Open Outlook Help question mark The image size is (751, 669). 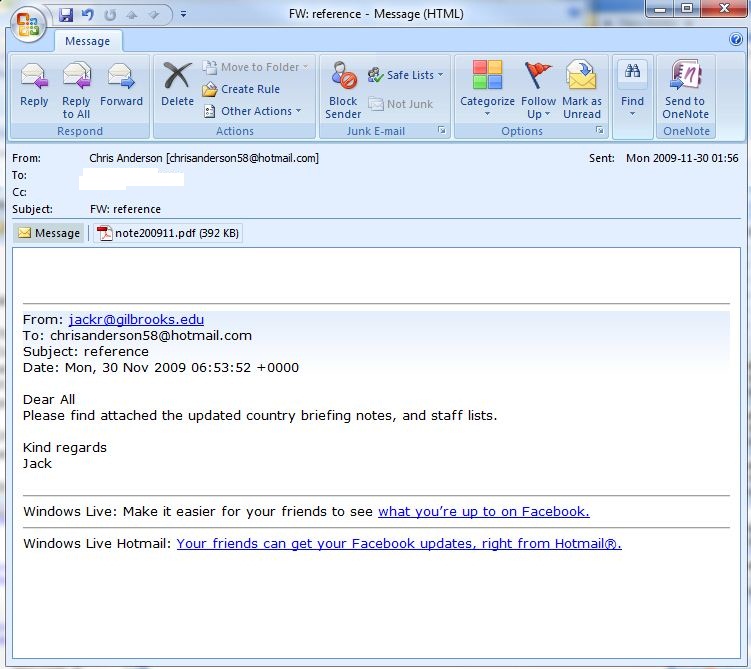[x=736, y=39]
